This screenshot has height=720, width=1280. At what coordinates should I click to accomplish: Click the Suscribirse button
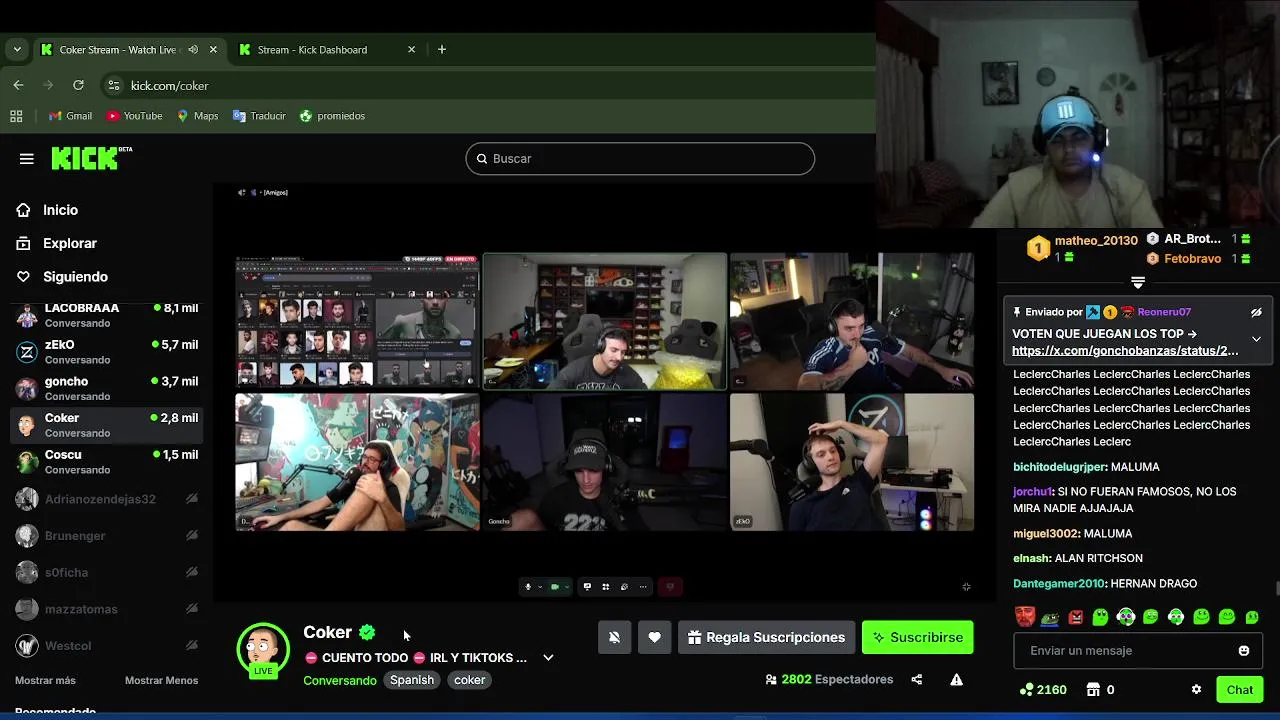coord(917,638)
